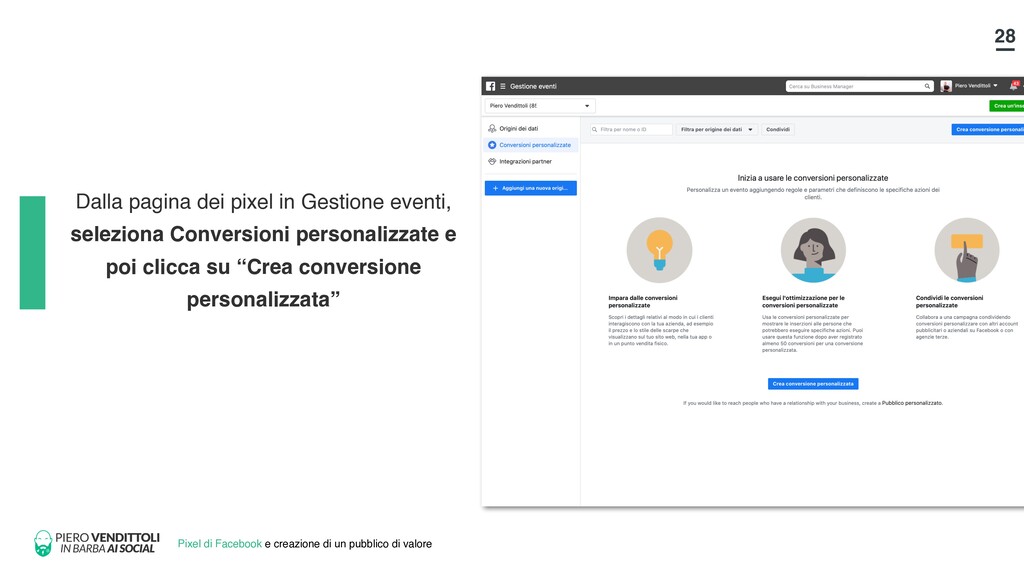
Task: Click the center Crea conversione personalizzata button
Action: 813,384
